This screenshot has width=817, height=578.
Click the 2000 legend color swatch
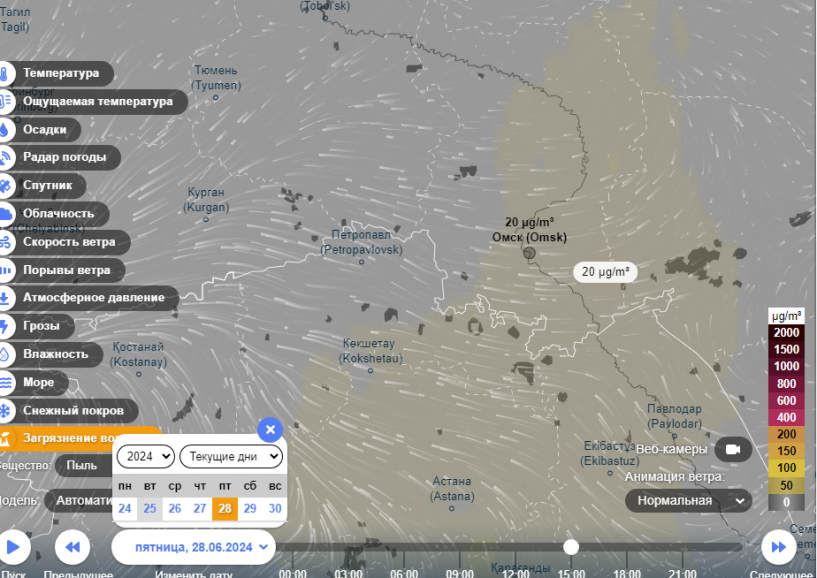click(786, 333)
